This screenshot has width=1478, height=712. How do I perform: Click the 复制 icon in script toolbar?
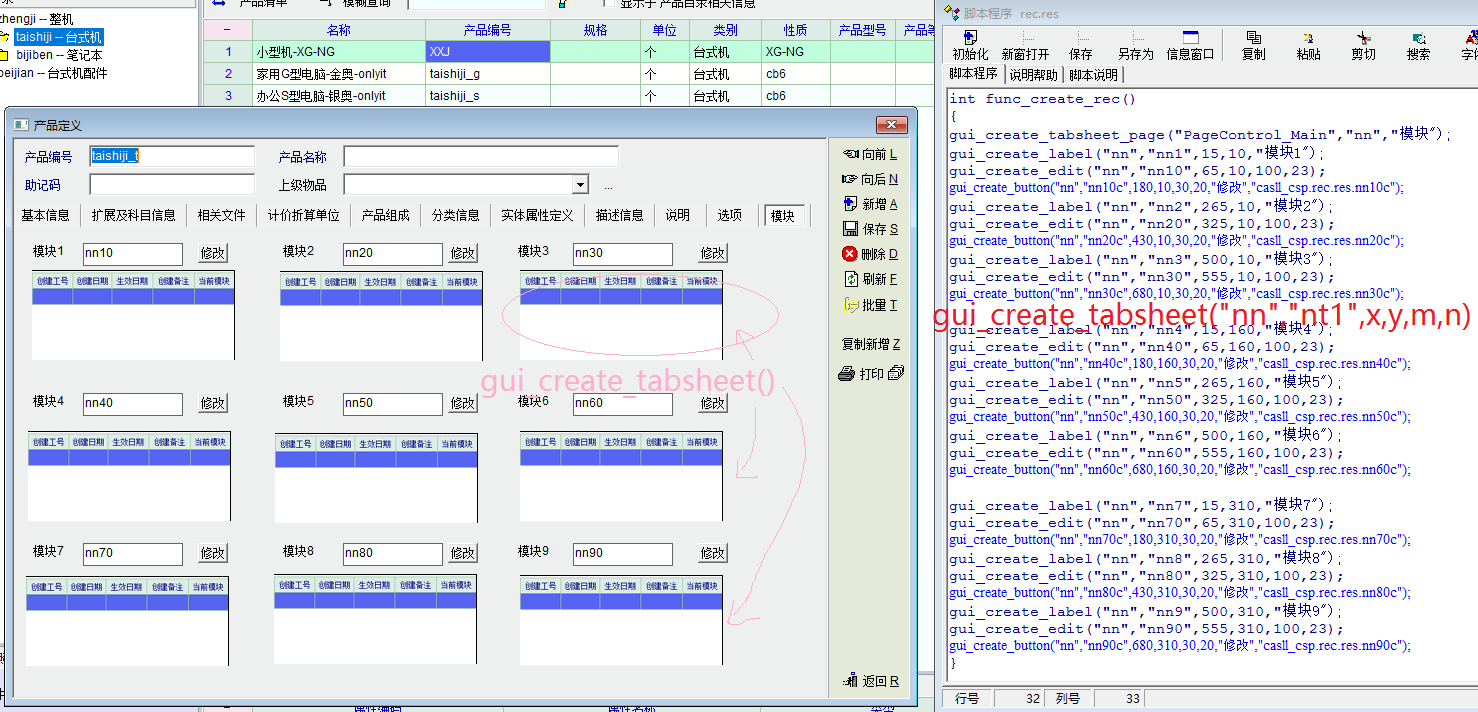pyautogui.click(x=1253, y=38)
